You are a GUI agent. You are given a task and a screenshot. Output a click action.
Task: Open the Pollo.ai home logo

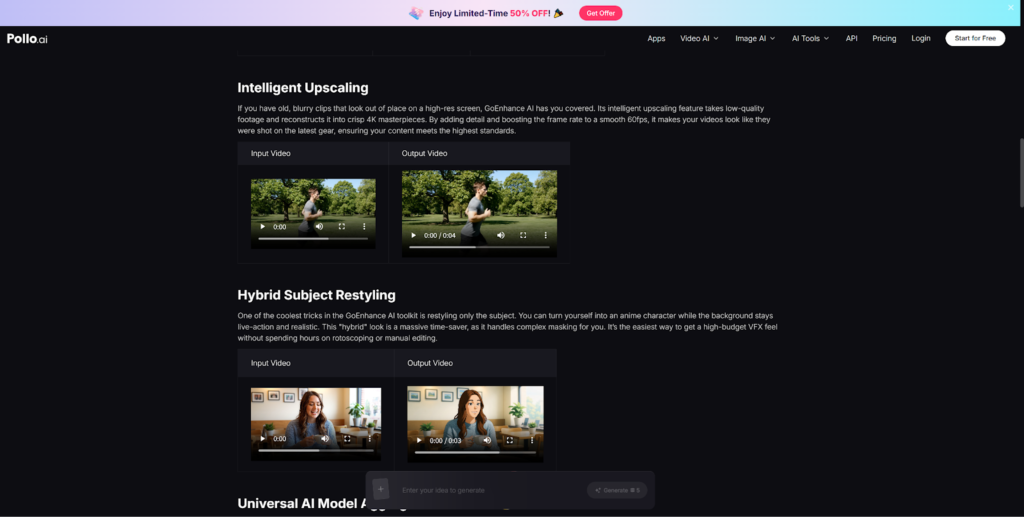pos(27,38)
